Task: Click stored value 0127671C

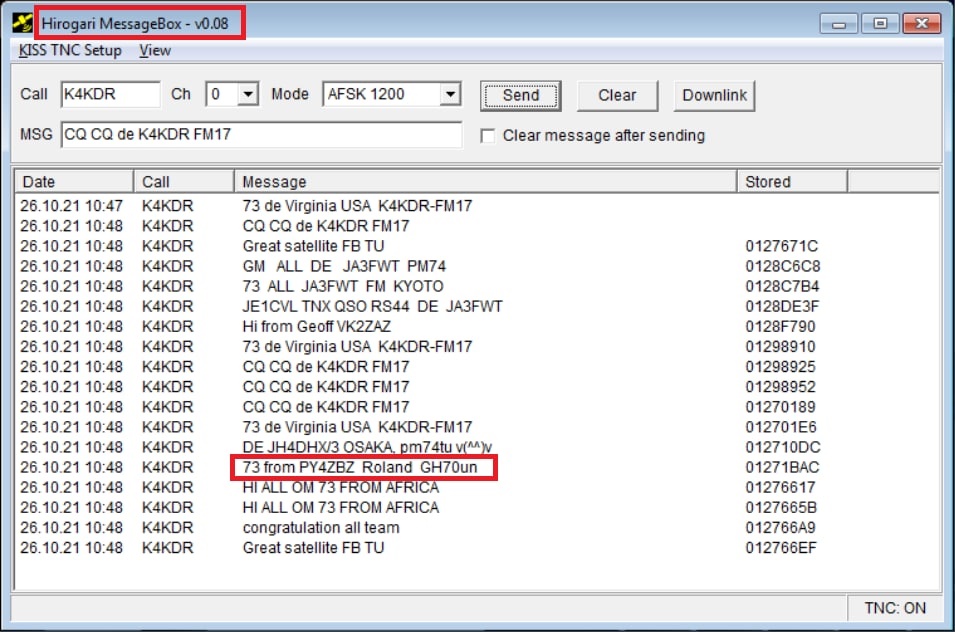Action: (x=781, y=246)
